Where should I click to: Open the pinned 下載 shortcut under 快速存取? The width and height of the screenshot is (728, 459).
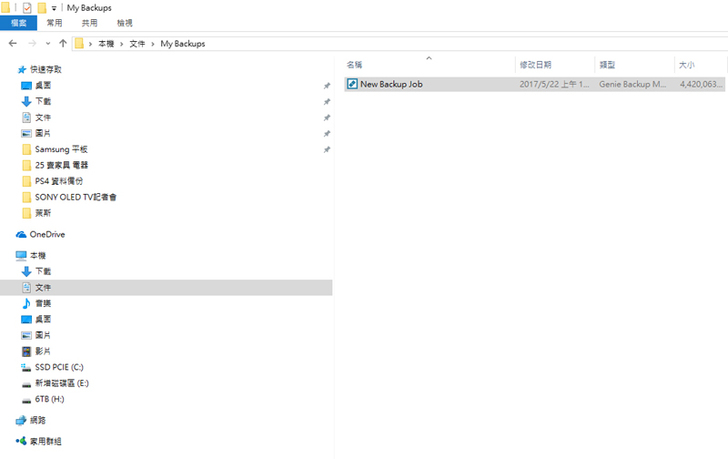pyautogui.click(x=43, y=101)
